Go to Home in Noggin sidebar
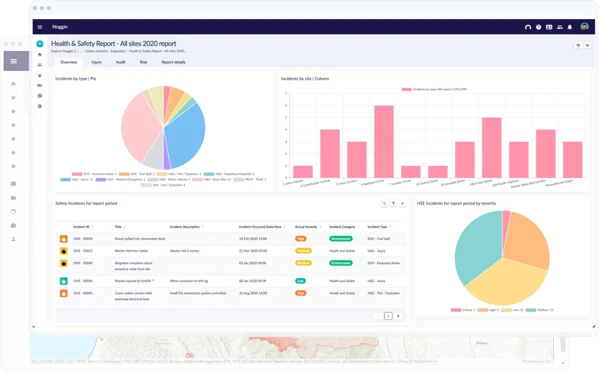599x373 pixels. [40, 55]
